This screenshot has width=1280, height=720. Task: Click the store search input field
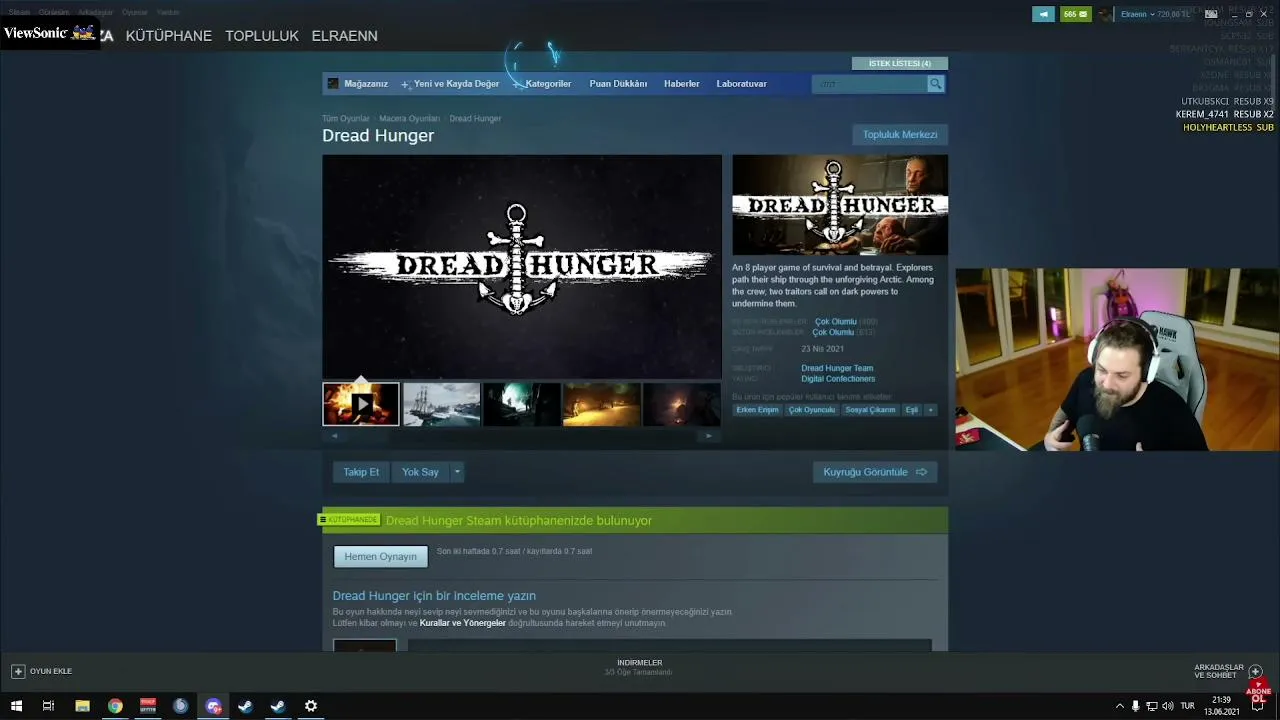(870, 84)
